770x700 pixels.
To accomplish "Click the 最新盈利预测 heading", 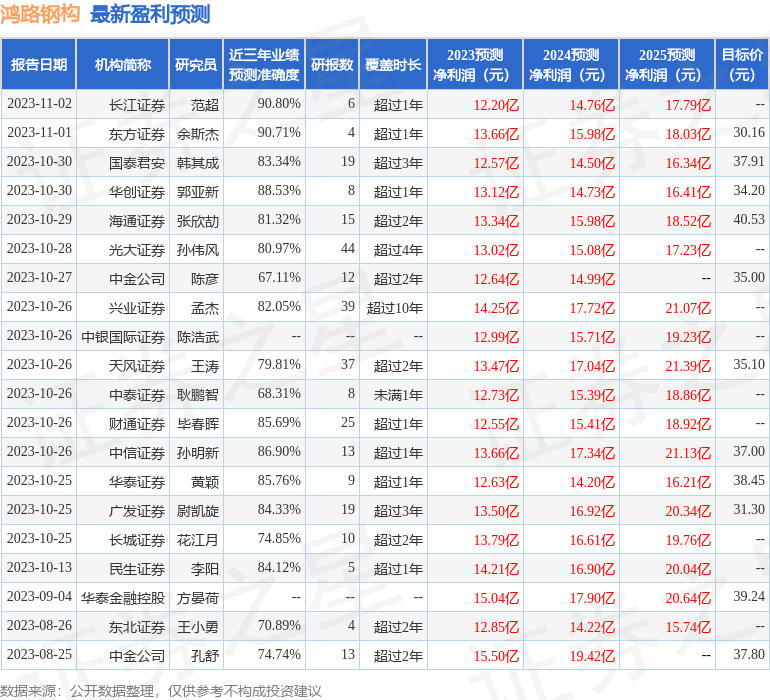I will [x=150, y=14].
